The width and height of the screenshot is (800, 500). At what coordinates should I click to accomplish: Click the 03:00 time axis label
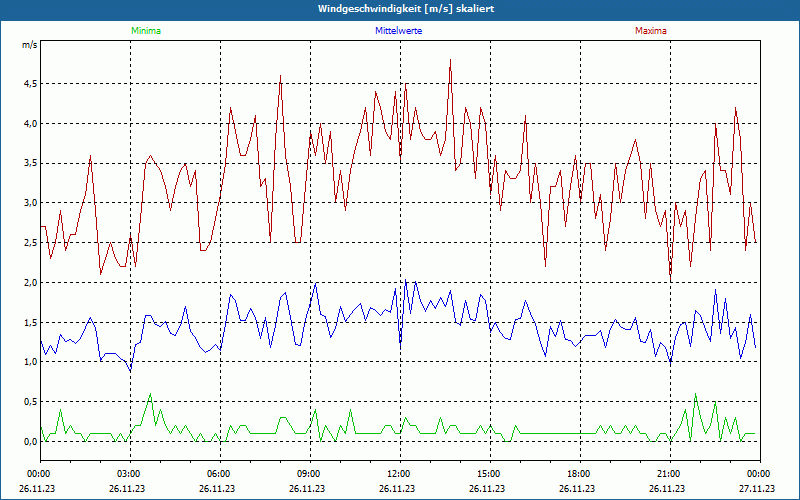(131, 474)
